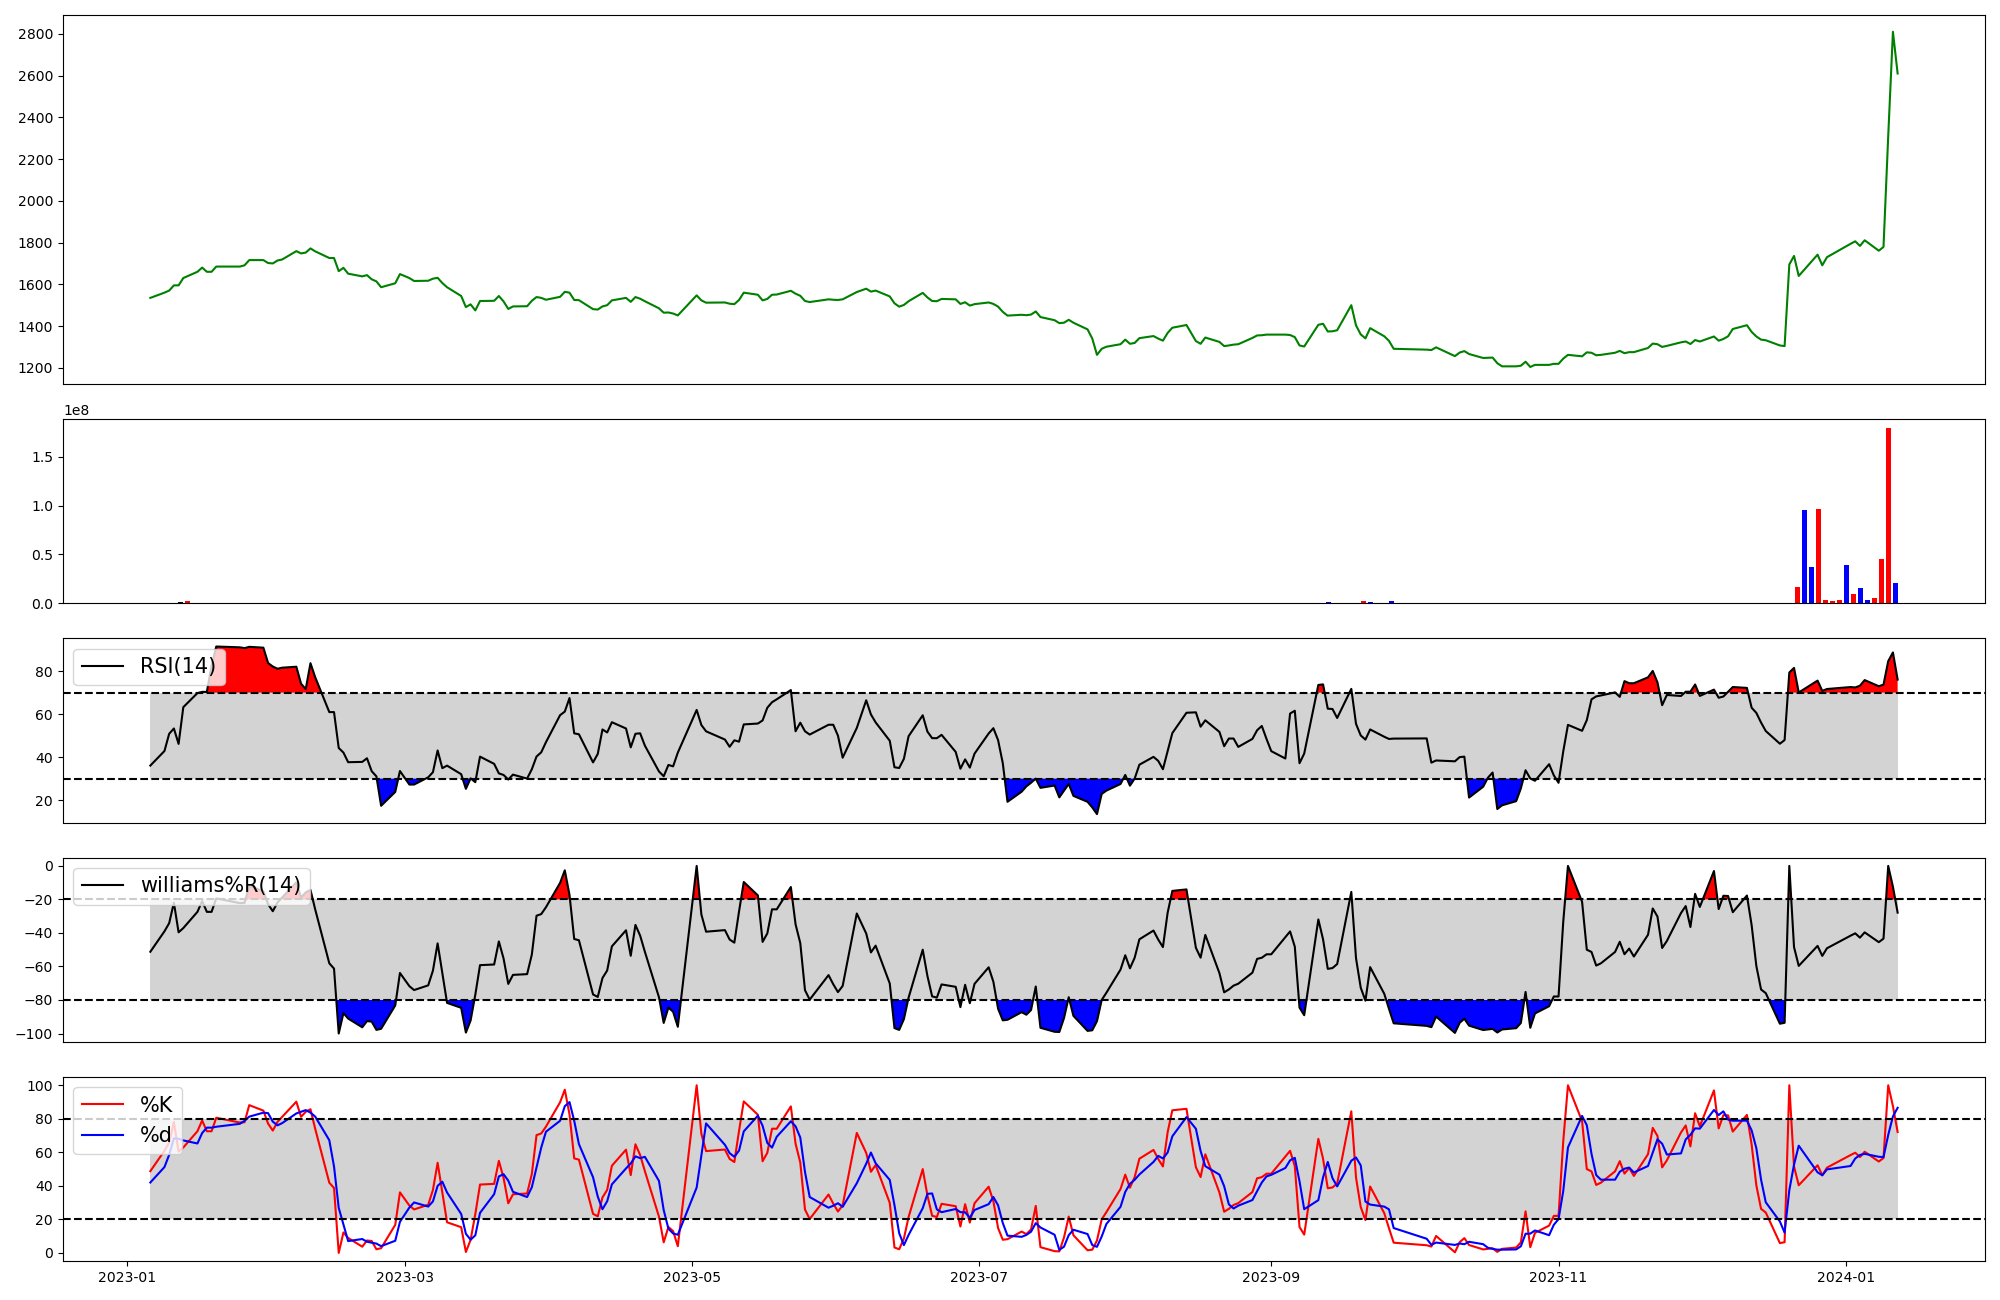
Task: Click the 1200 price axis tick label
Action: pos(36,369)
